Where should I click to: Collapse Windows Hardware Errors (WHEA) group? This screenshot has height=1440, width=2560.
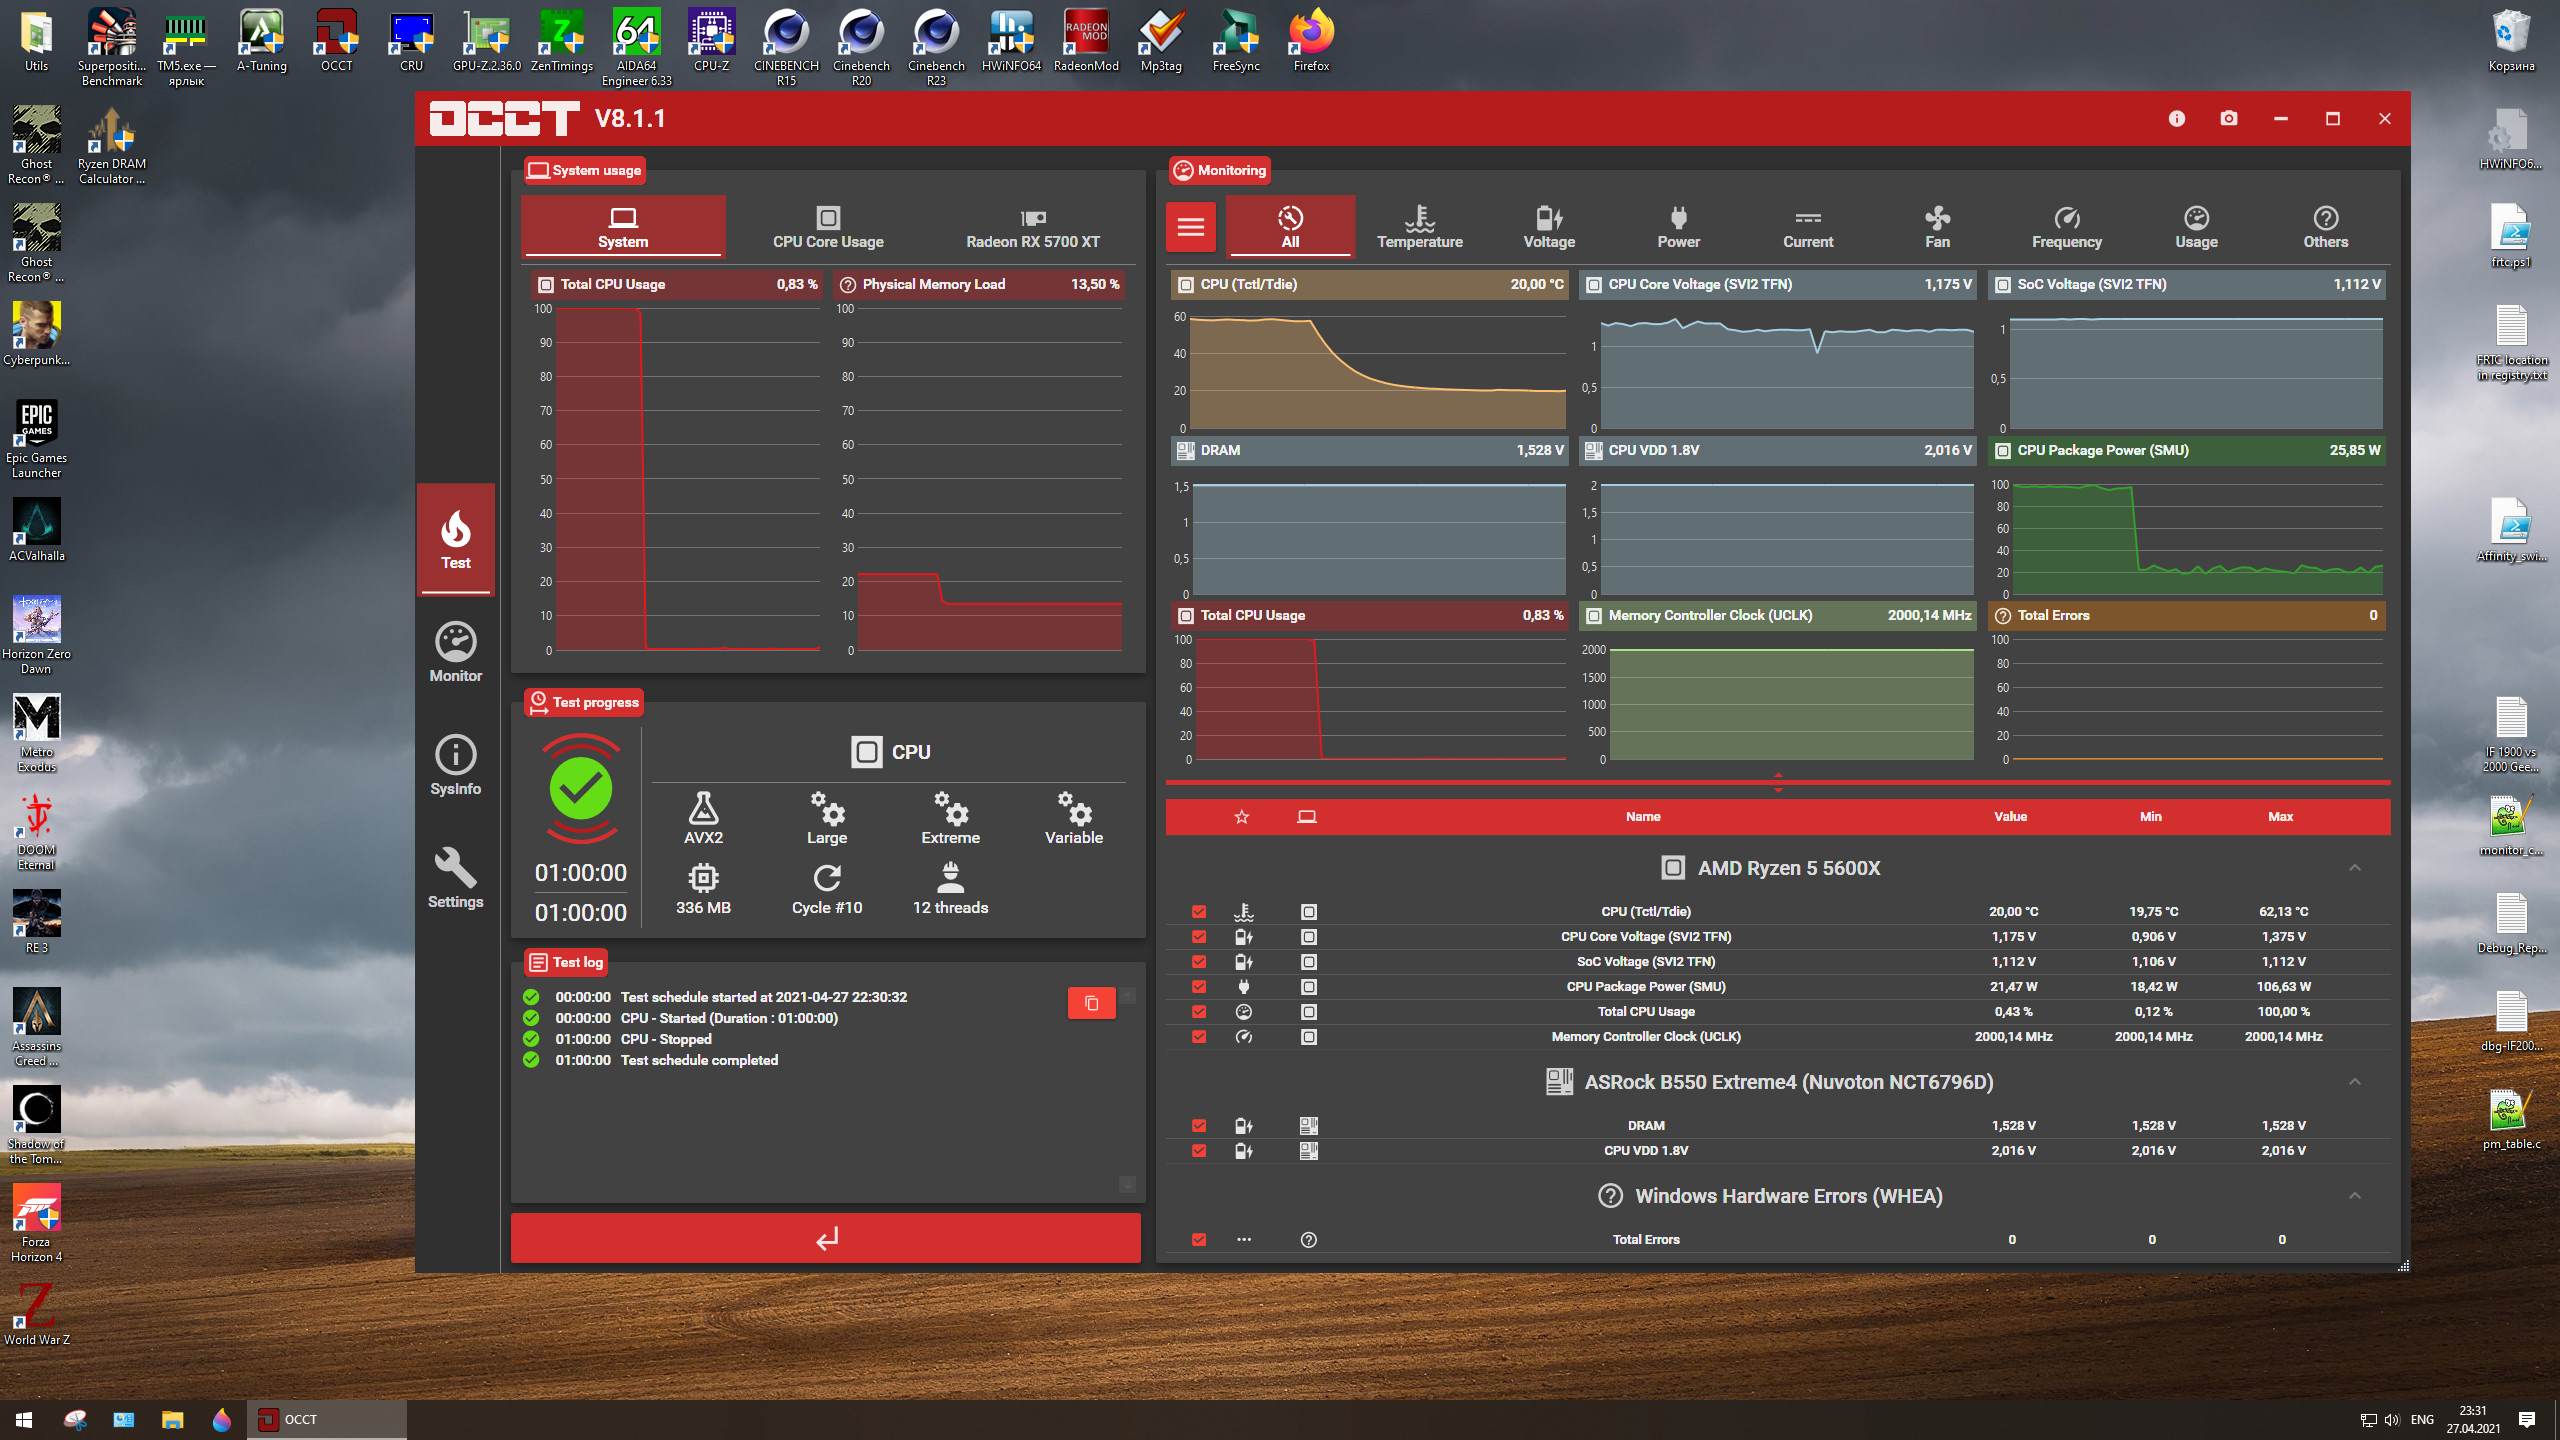click(2354, 1196)
